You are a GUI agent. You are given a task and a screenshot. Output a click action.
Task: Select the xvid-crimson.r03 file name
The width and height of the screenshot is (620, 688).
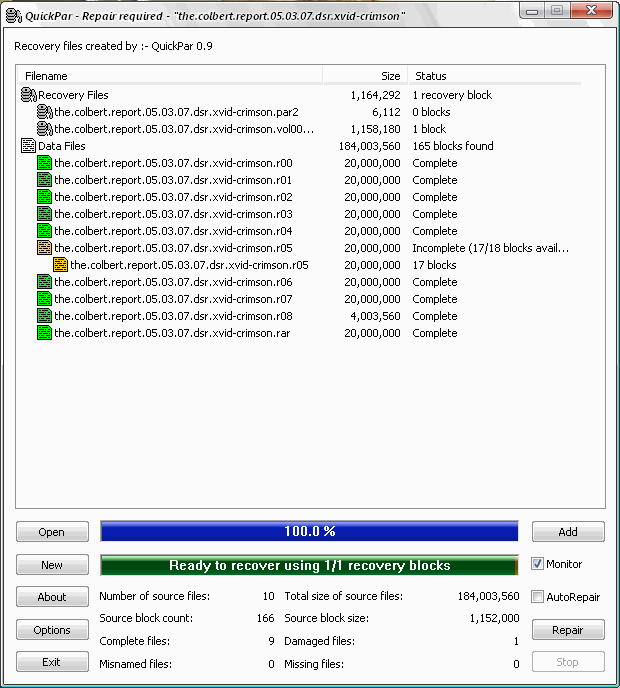pyautogui.click(x=173, y=214)
